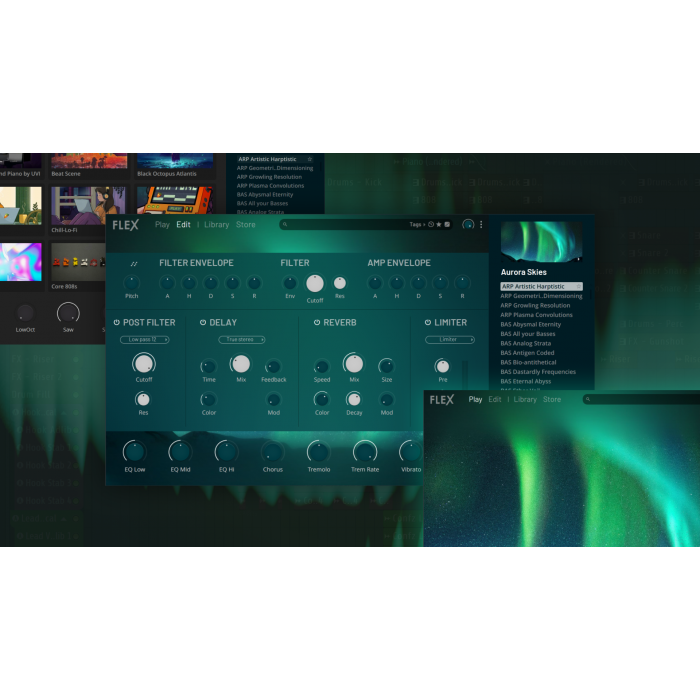Open the Core 808s pack thumbnail
The image size is (700, 700).
(78, 262)
